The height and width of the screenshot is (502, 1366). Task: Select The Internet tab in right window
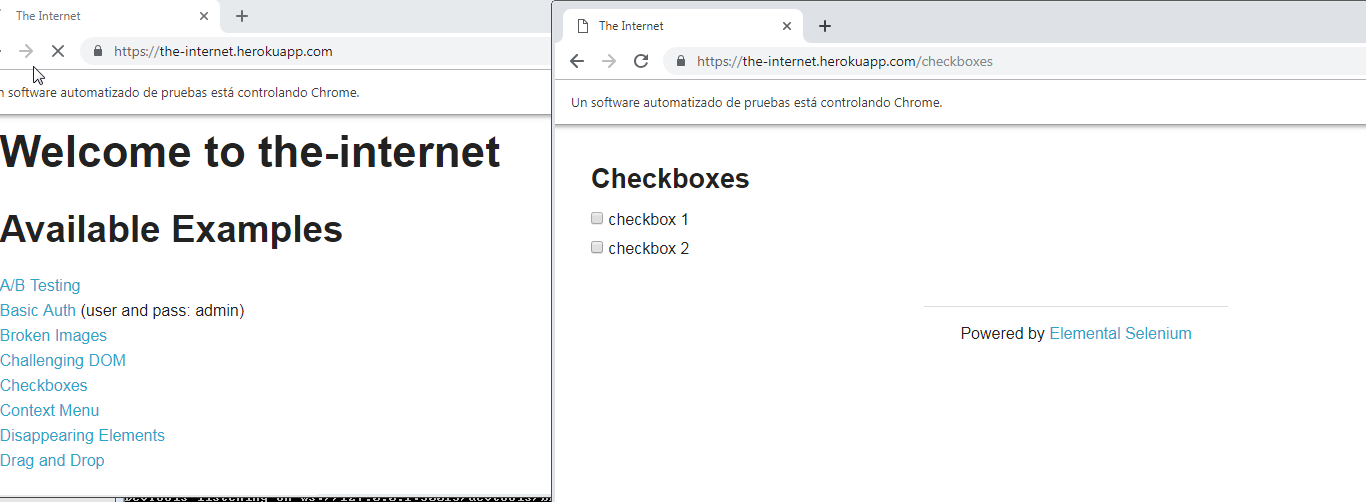pyautogui.click(x=670, y=26)
